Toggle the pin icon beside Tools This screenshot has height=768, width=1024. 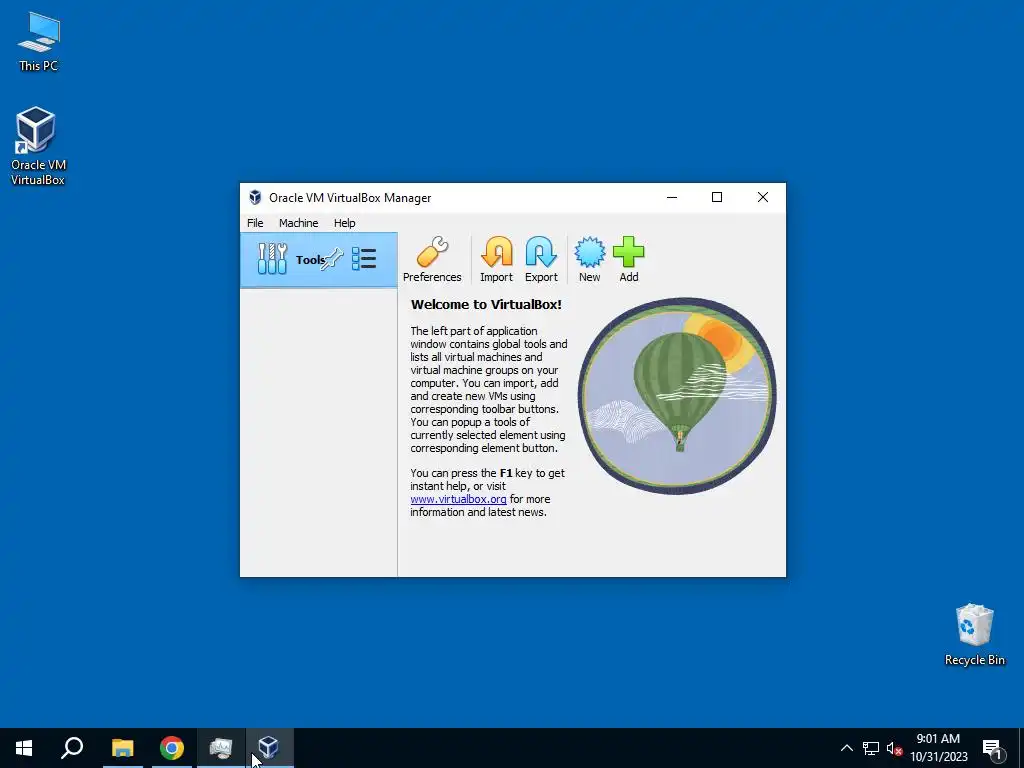[332, 259]
